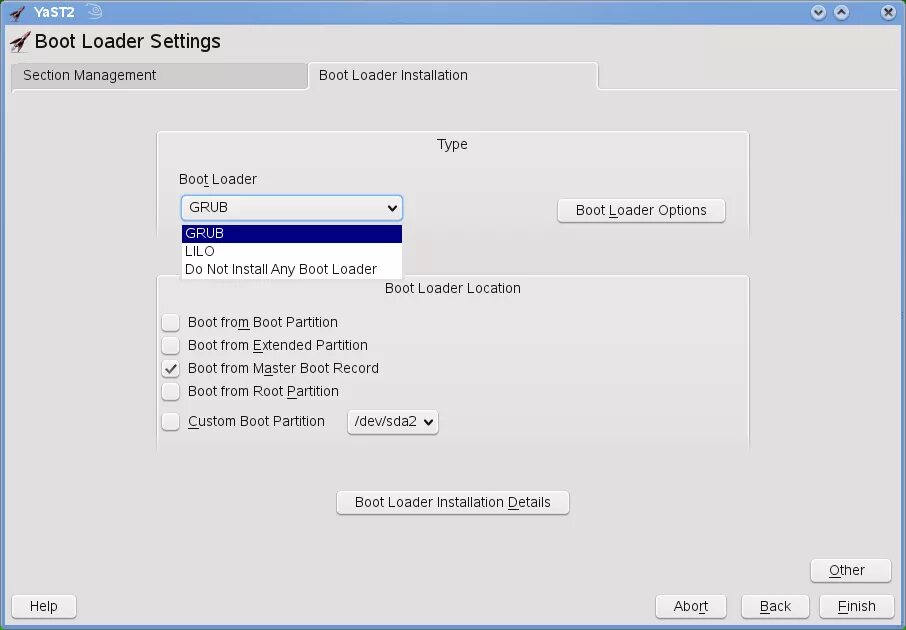Click the YaST2 rocket icon in title bar
906x630 pixels.
coord(17,12)
